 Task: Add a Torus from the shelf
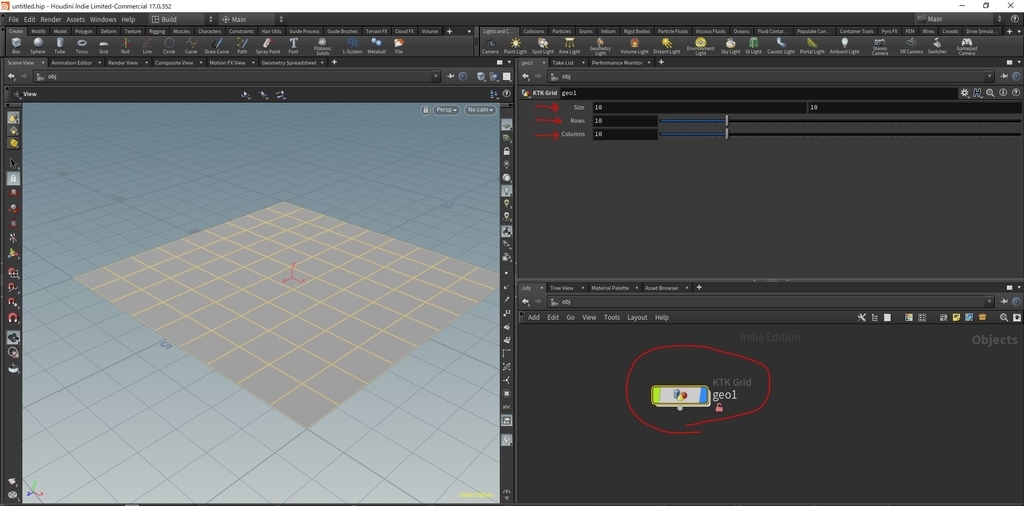(82, 46)
